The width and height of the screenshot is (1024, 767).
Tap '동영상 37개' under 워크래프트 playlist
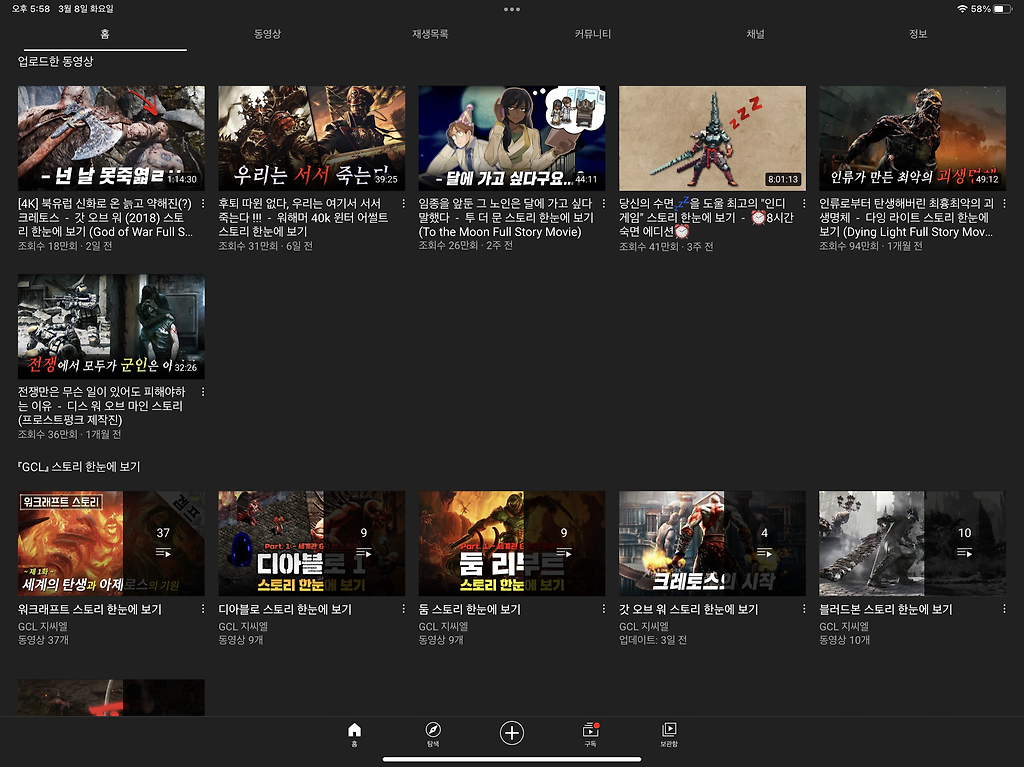[x=43, y=640]
